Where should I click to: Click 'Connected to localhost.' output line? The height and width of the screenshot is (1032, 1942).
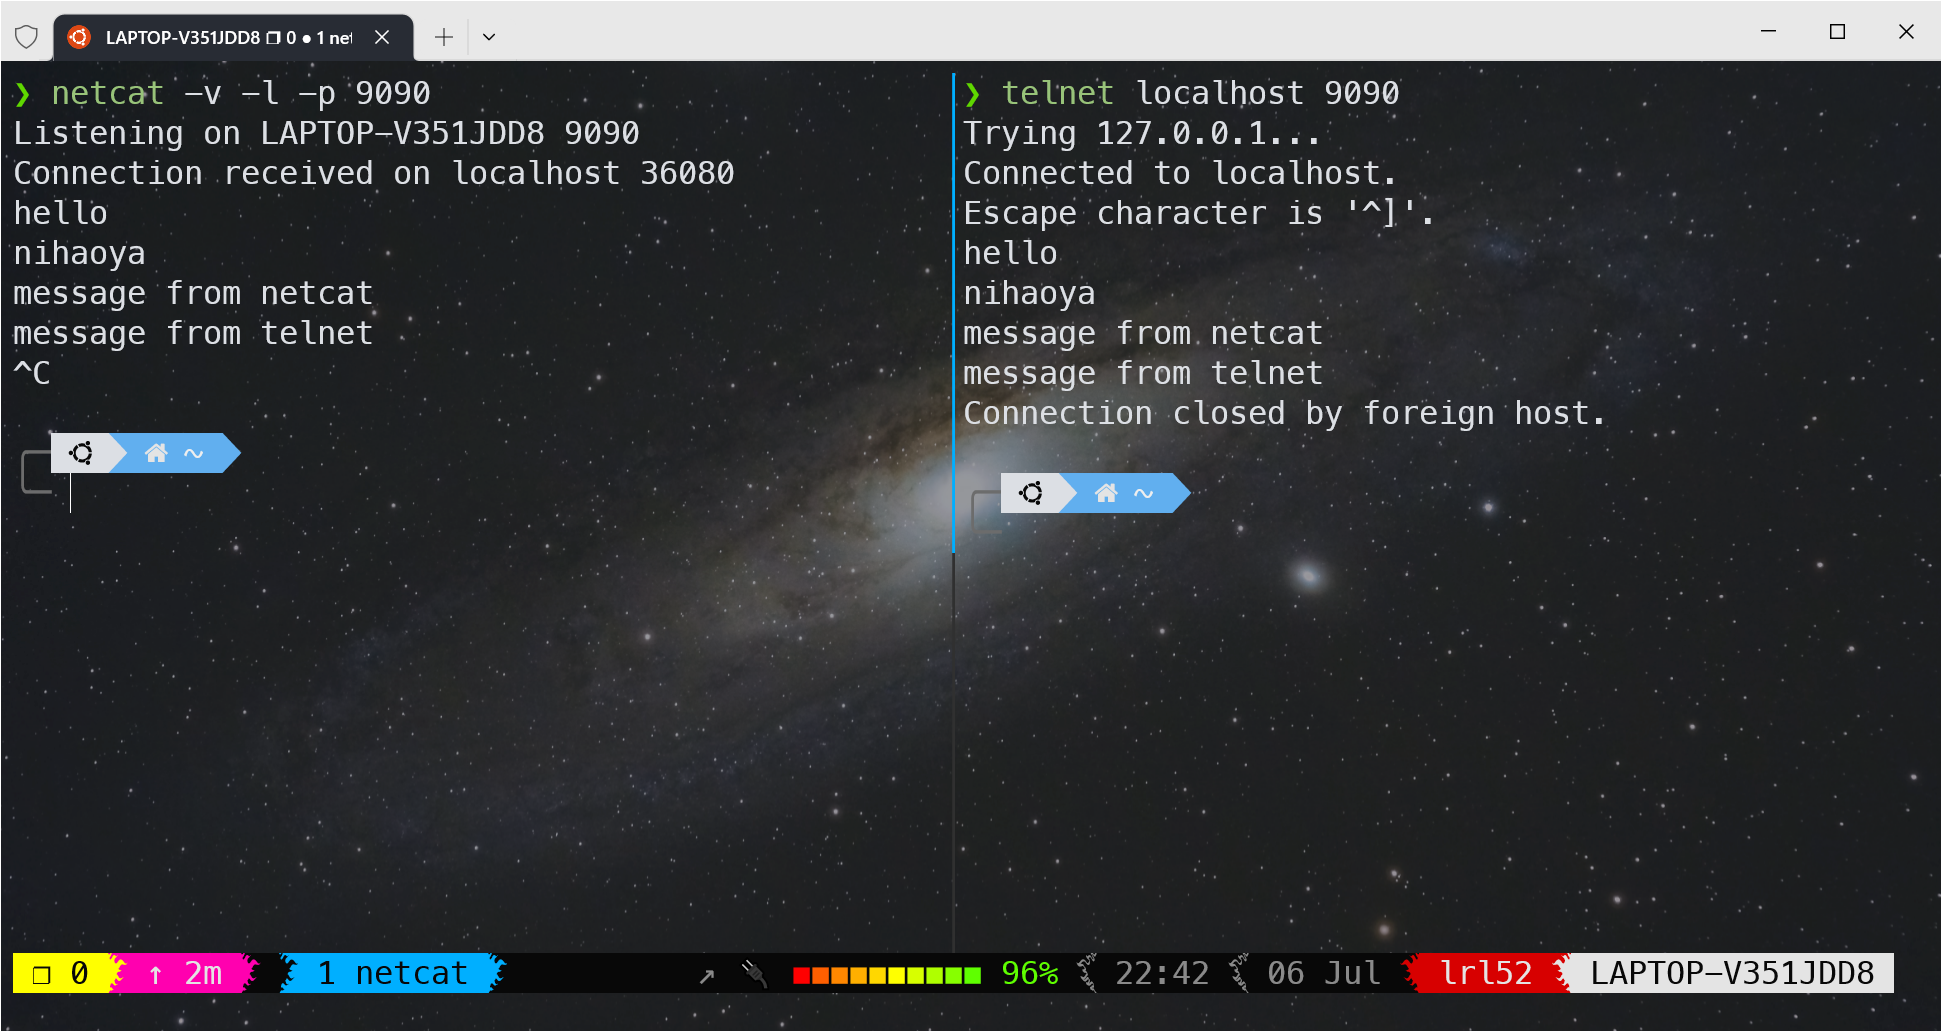tap(1180, 173)
